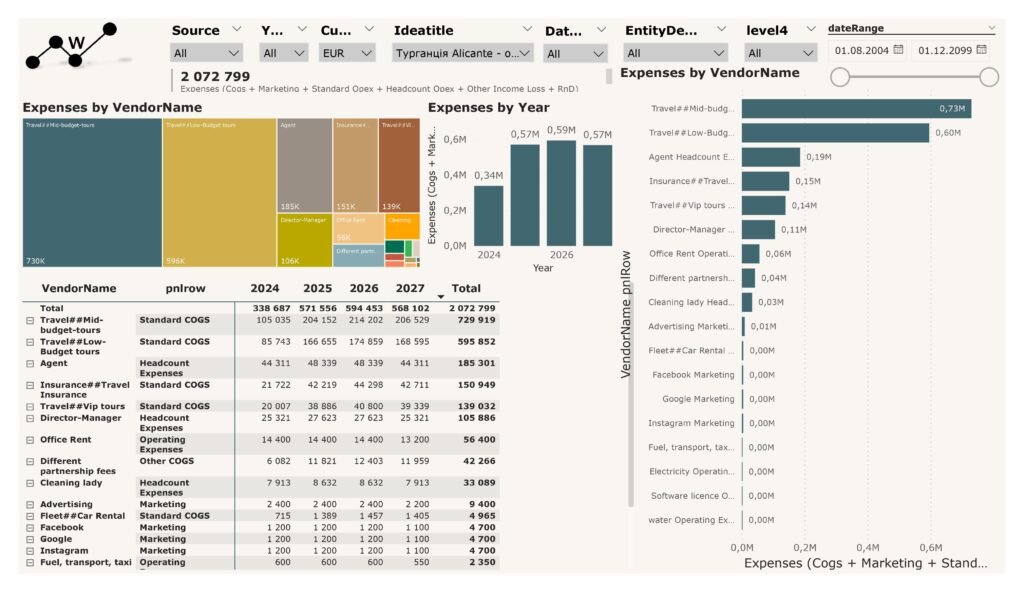Sort matrix by 2025 column header
This screenshot has width=1024, height=592.
point(317,288)
